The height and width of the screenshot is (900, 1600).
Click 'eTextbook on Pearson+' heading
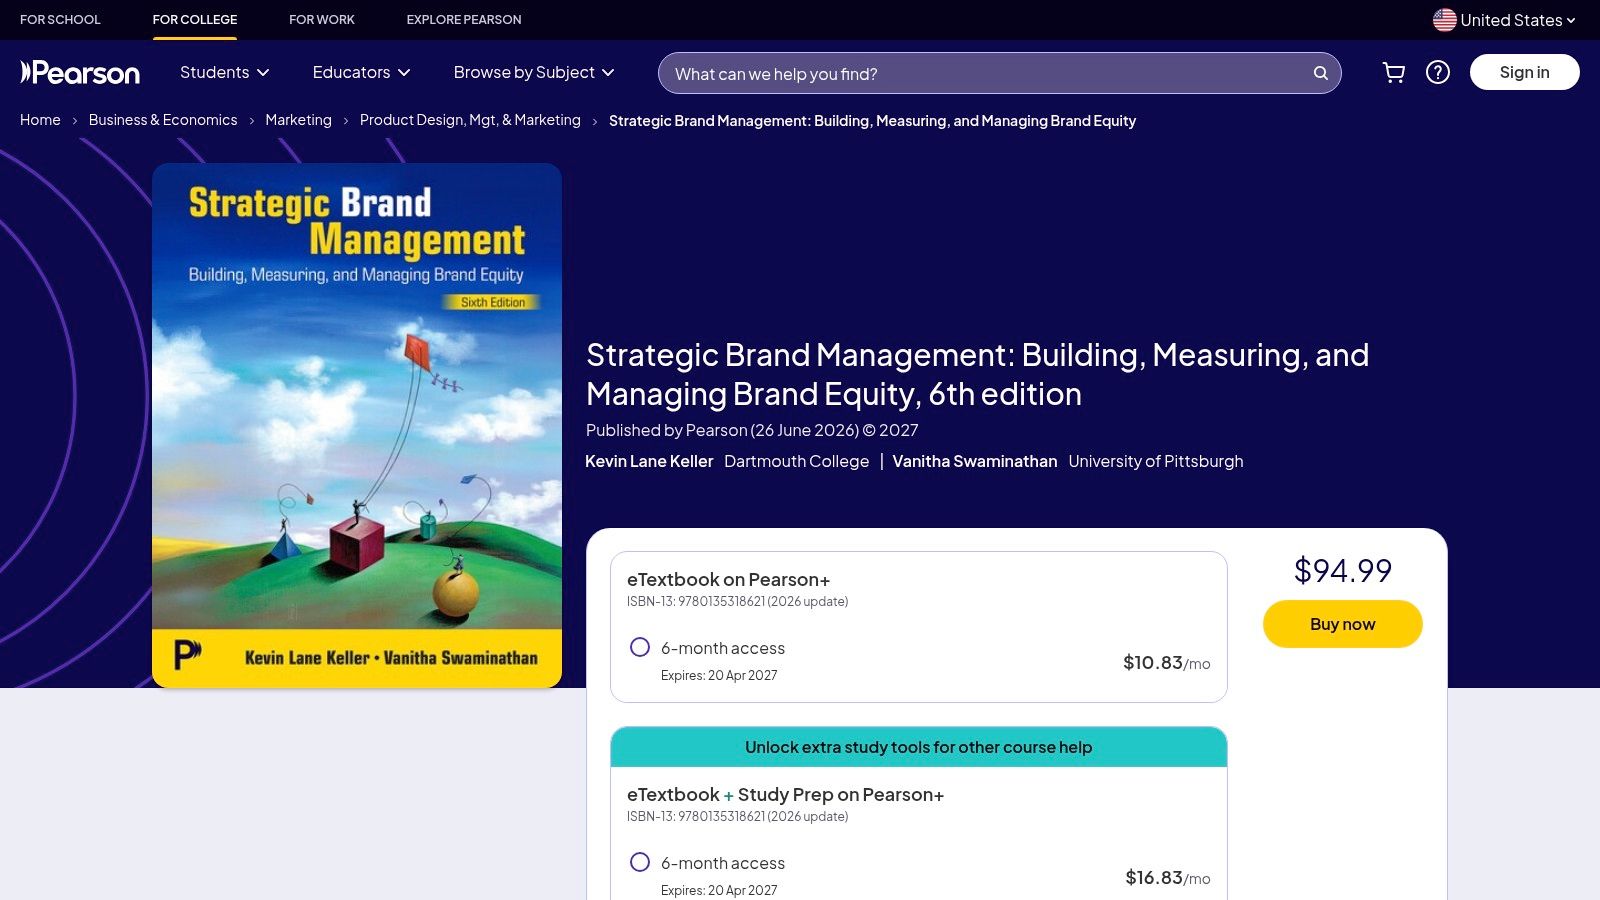pos(728,579)
